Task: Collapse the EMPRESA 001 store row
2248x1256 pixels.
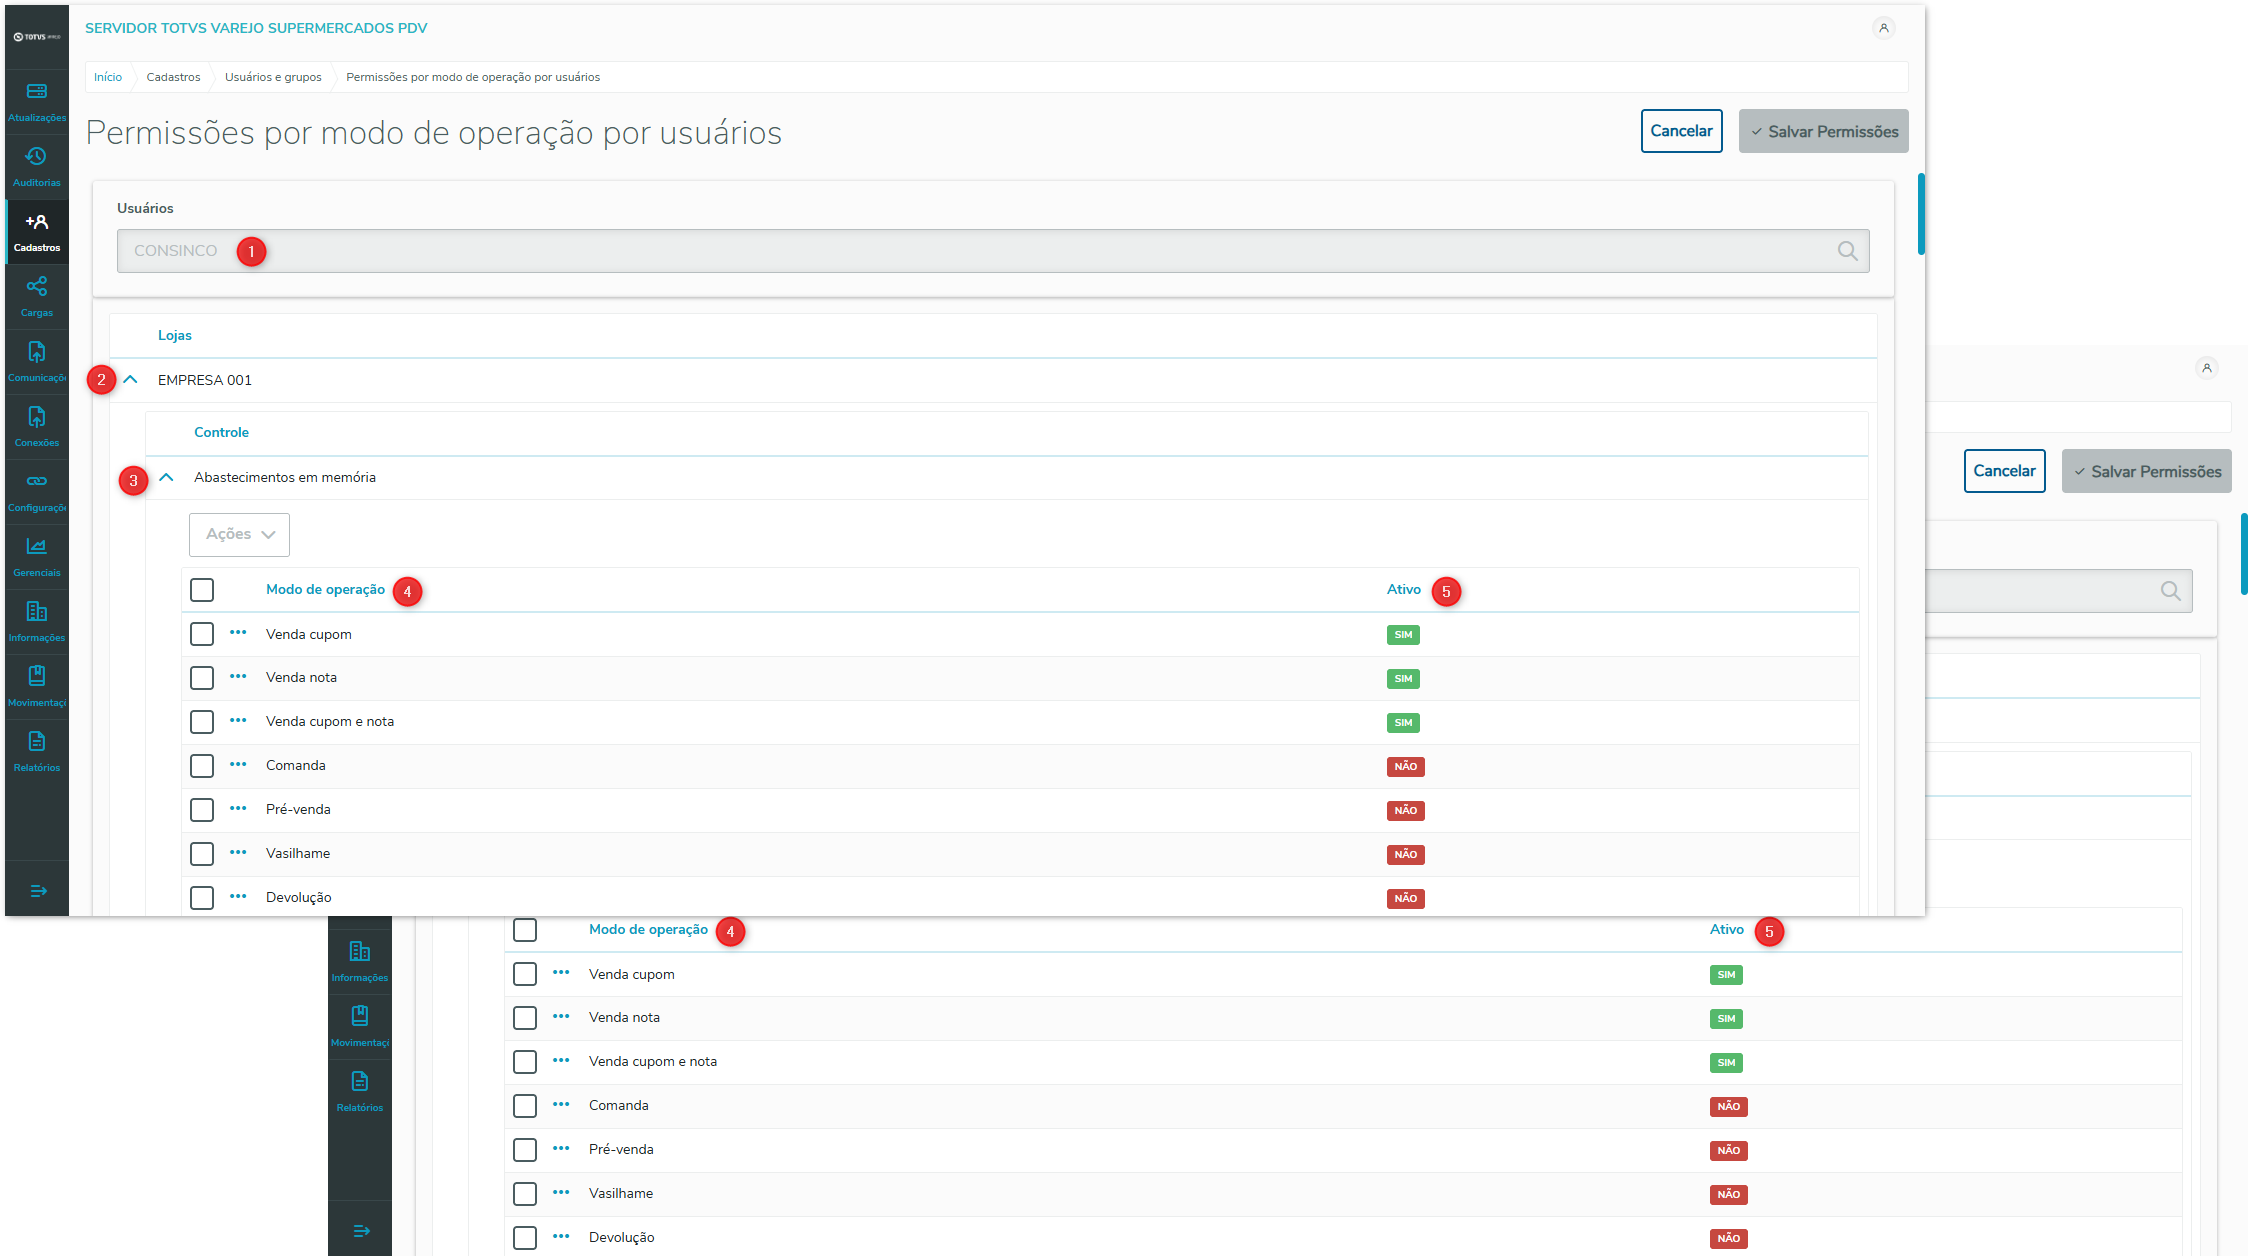Action: pyautogui.click(x=130, y=380)
